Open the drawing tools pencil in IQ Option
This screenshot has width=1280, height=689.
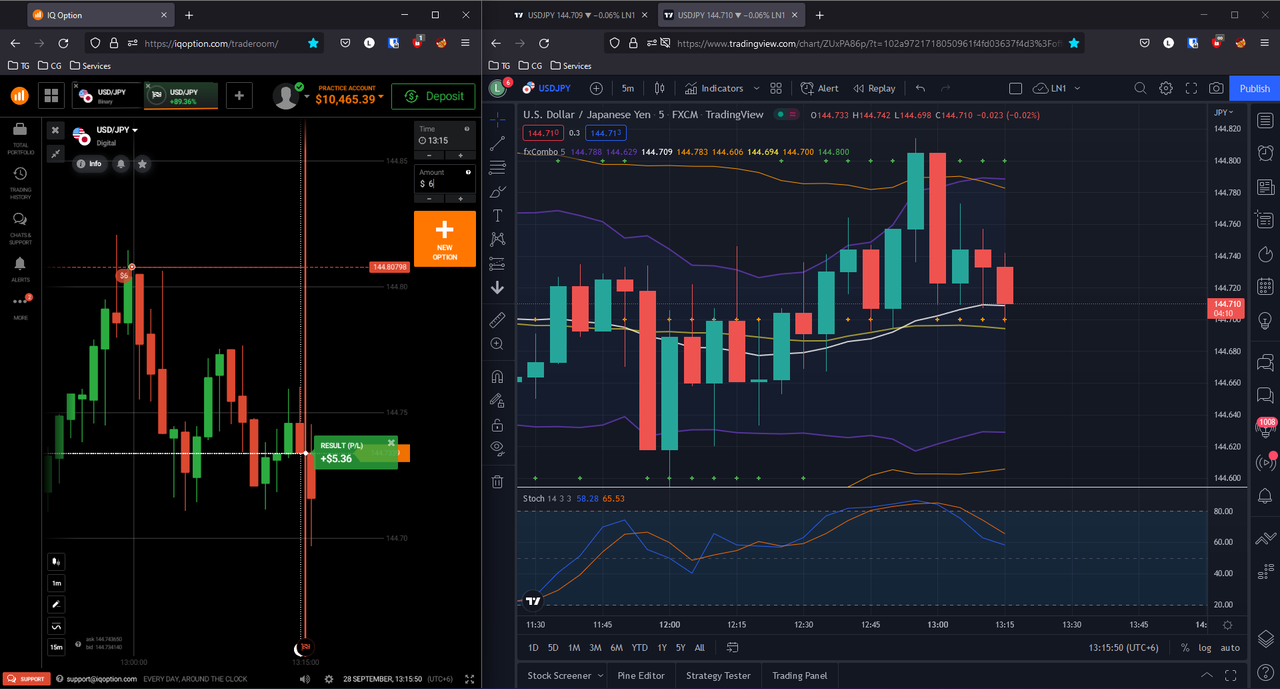pyautogui.click(x=57, y=605)
